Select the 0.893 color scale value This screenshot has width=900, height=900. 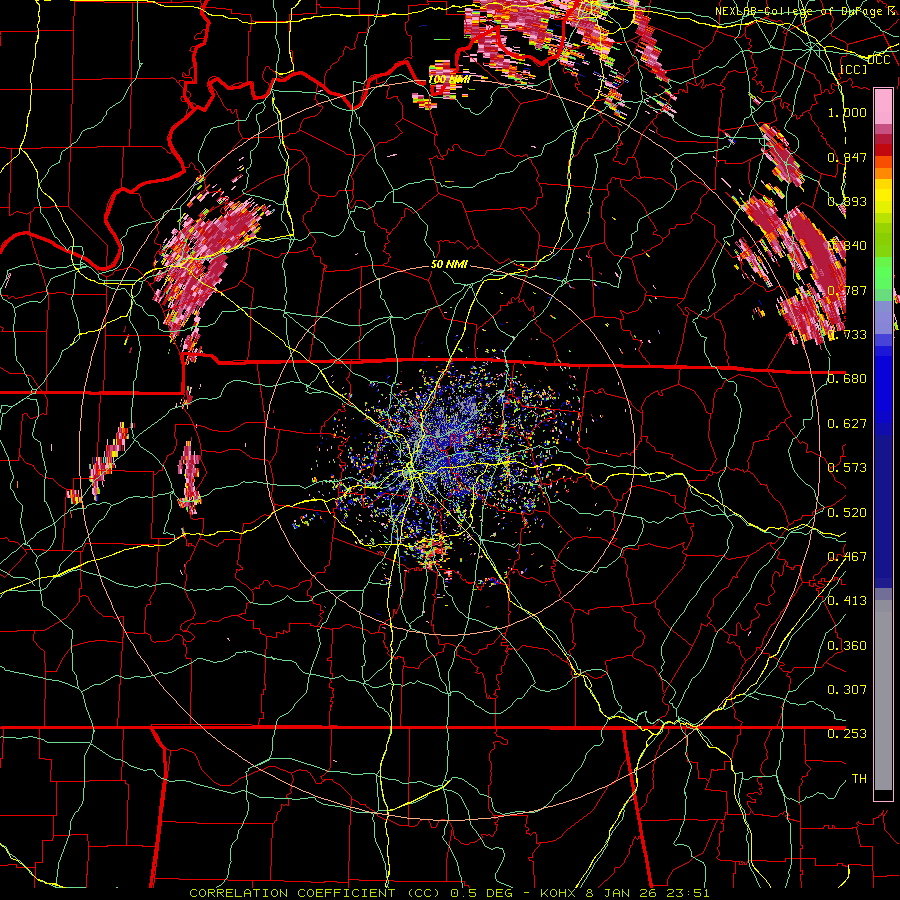click(847, 201)
